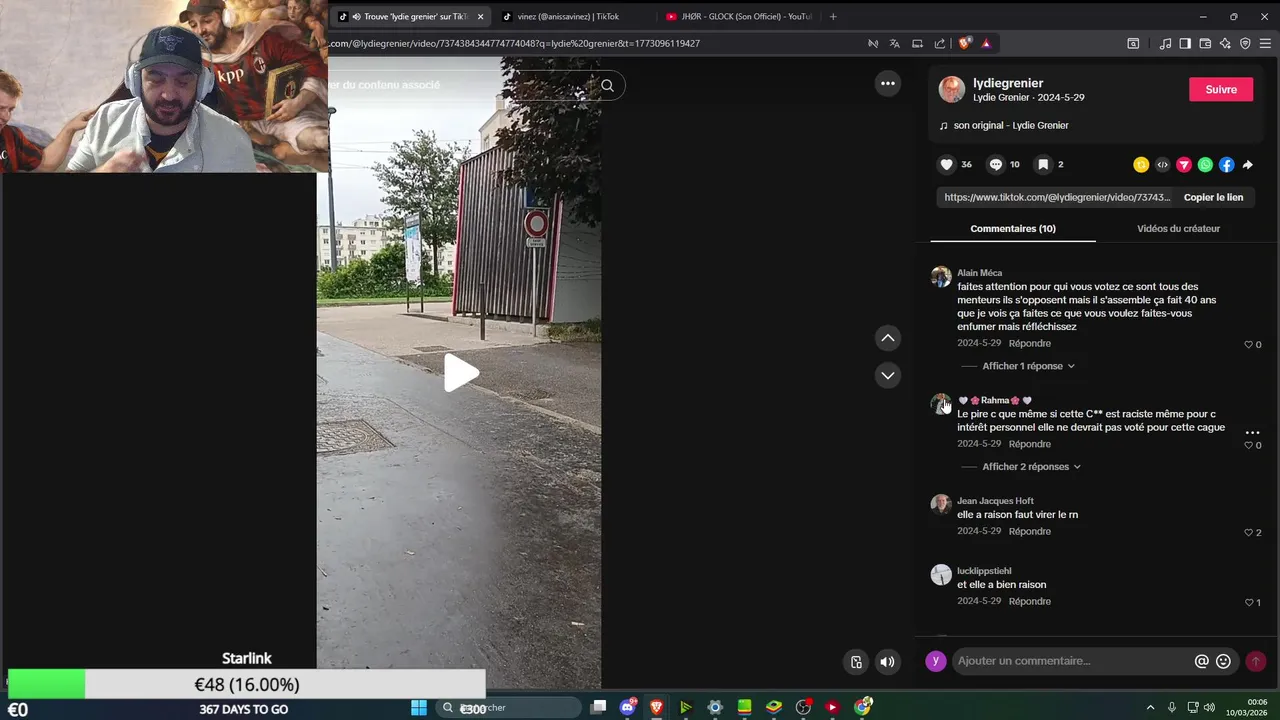Click 'Copier le lien' button

[x=1213, y=198]
